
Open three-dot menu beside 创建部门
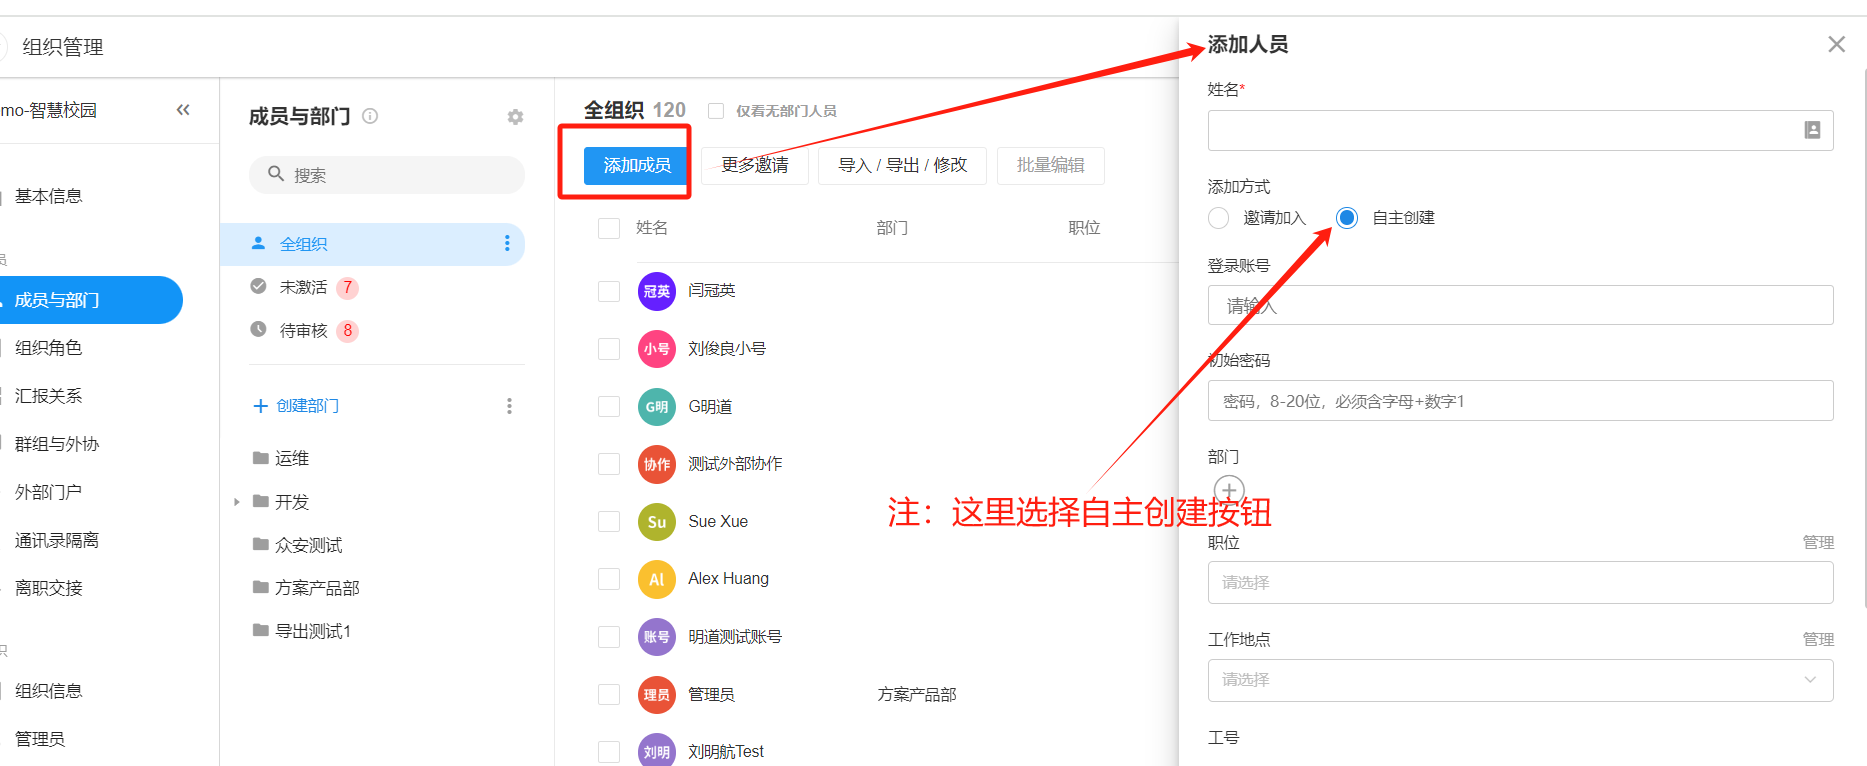coord(509,406)
